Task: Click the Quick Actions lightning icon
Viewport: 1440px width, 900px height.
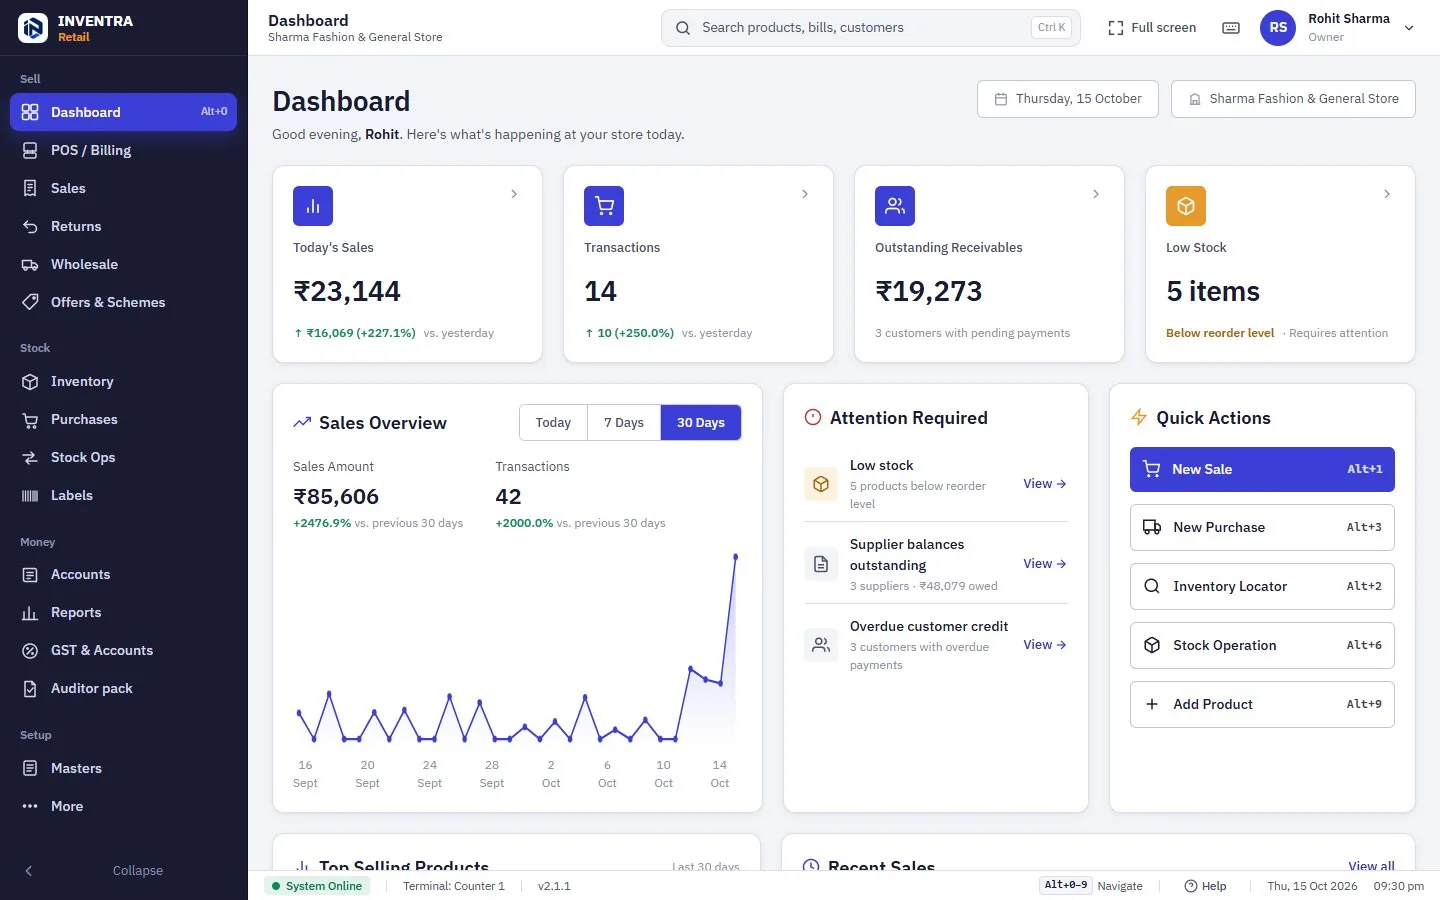Action: click(1139, 418)
